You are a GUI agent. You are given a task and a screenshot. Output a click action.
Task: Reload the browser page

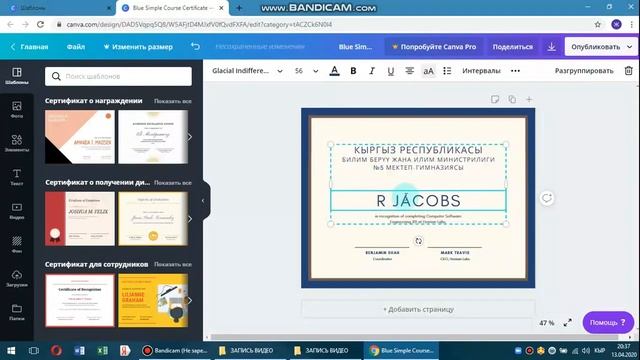point(40,24)
